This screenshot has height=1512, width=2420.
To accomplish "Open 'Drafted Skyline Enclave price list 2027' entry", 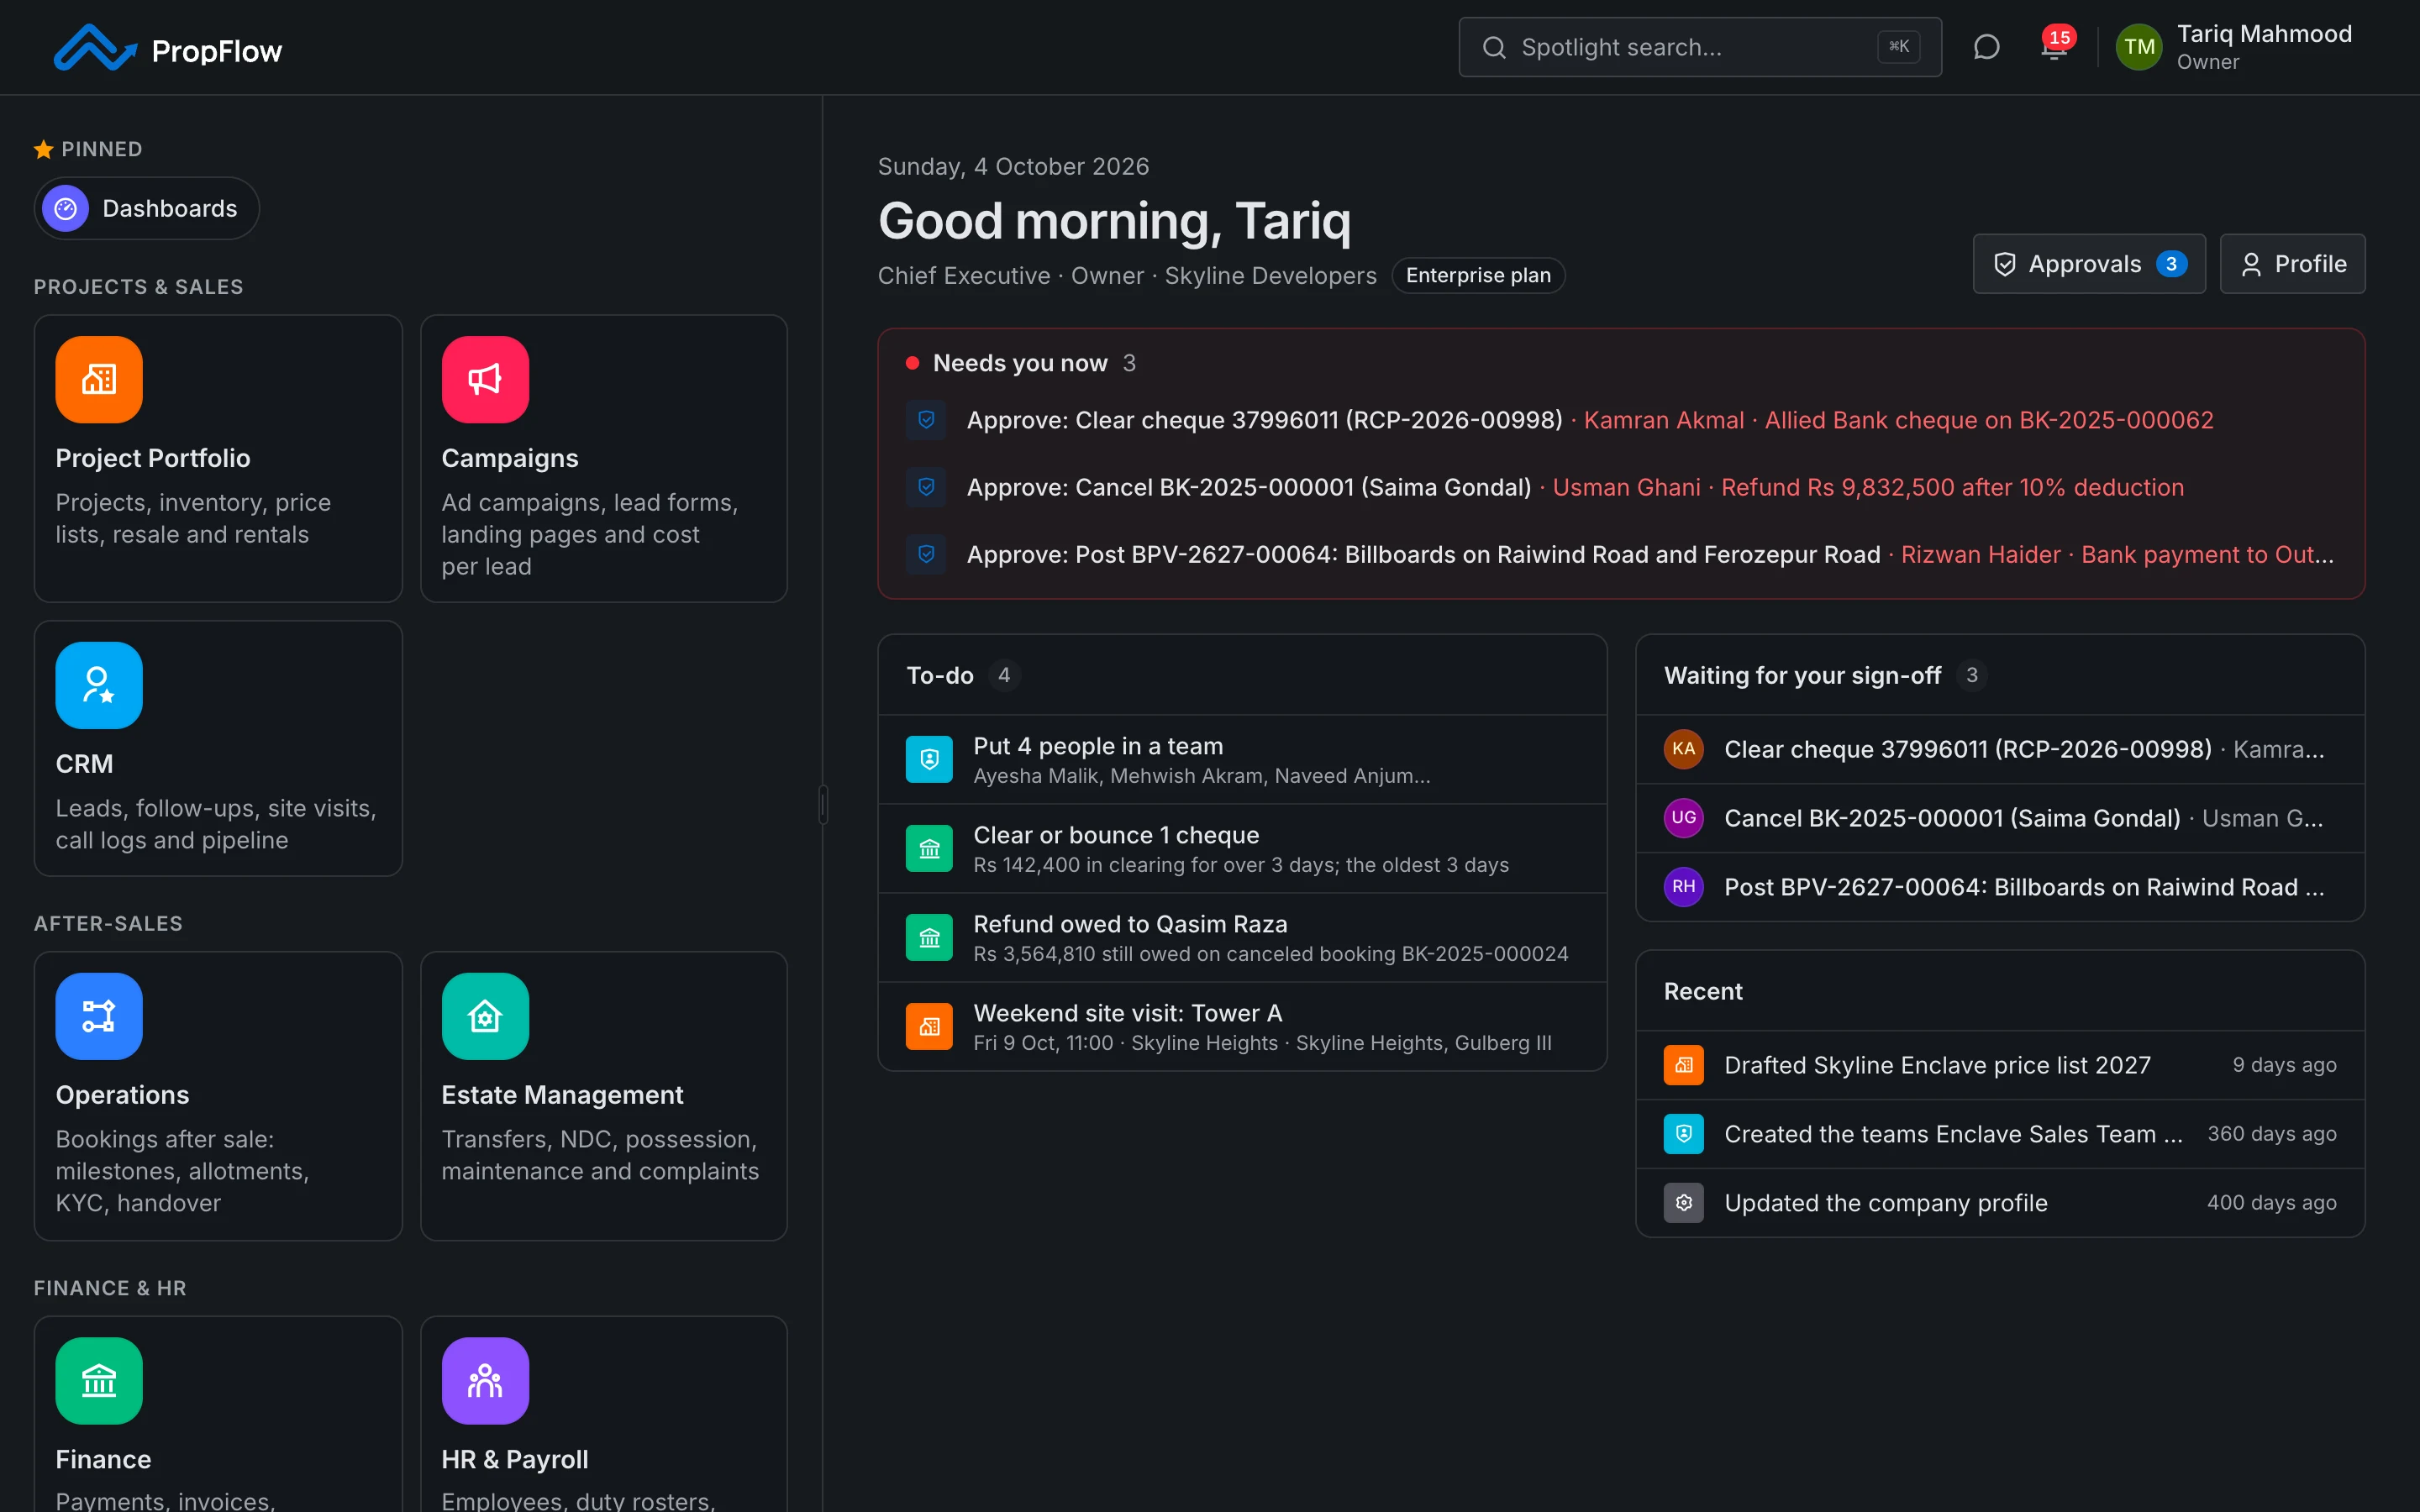I will 2000,1065.
